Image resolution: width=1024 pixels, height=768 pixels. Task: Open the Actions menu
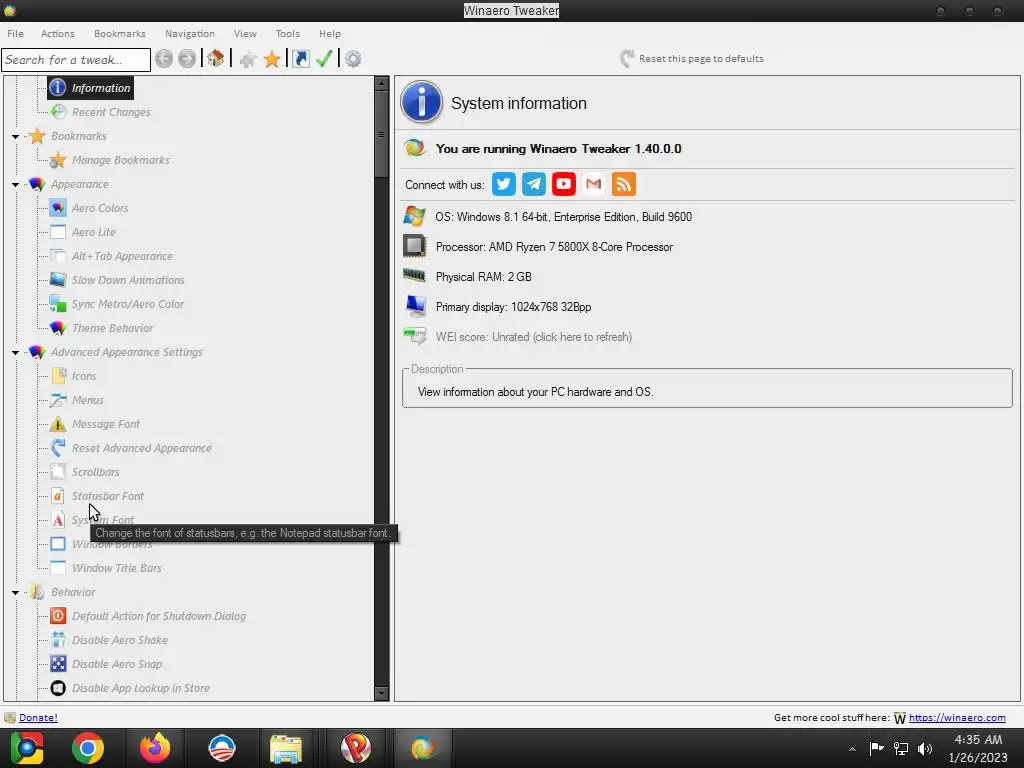click(x=57, y=33)
